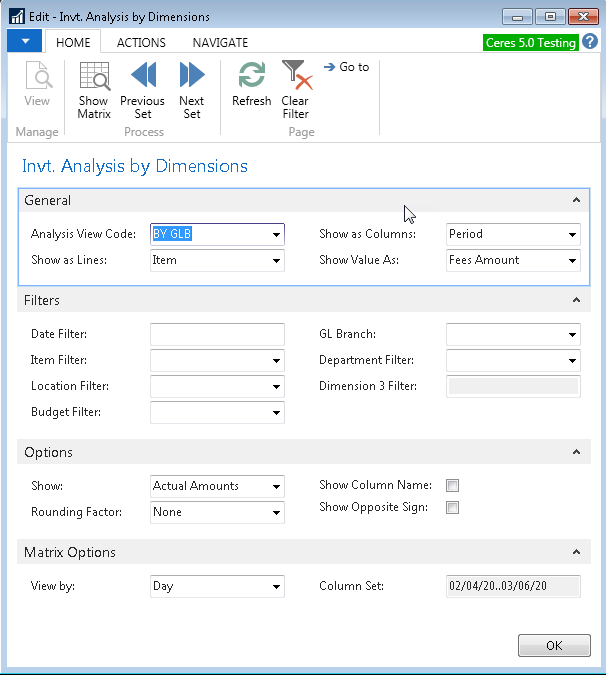Open the Rounding Factor dropdown
Screen dimensions: 606x675
coord(276,513)
